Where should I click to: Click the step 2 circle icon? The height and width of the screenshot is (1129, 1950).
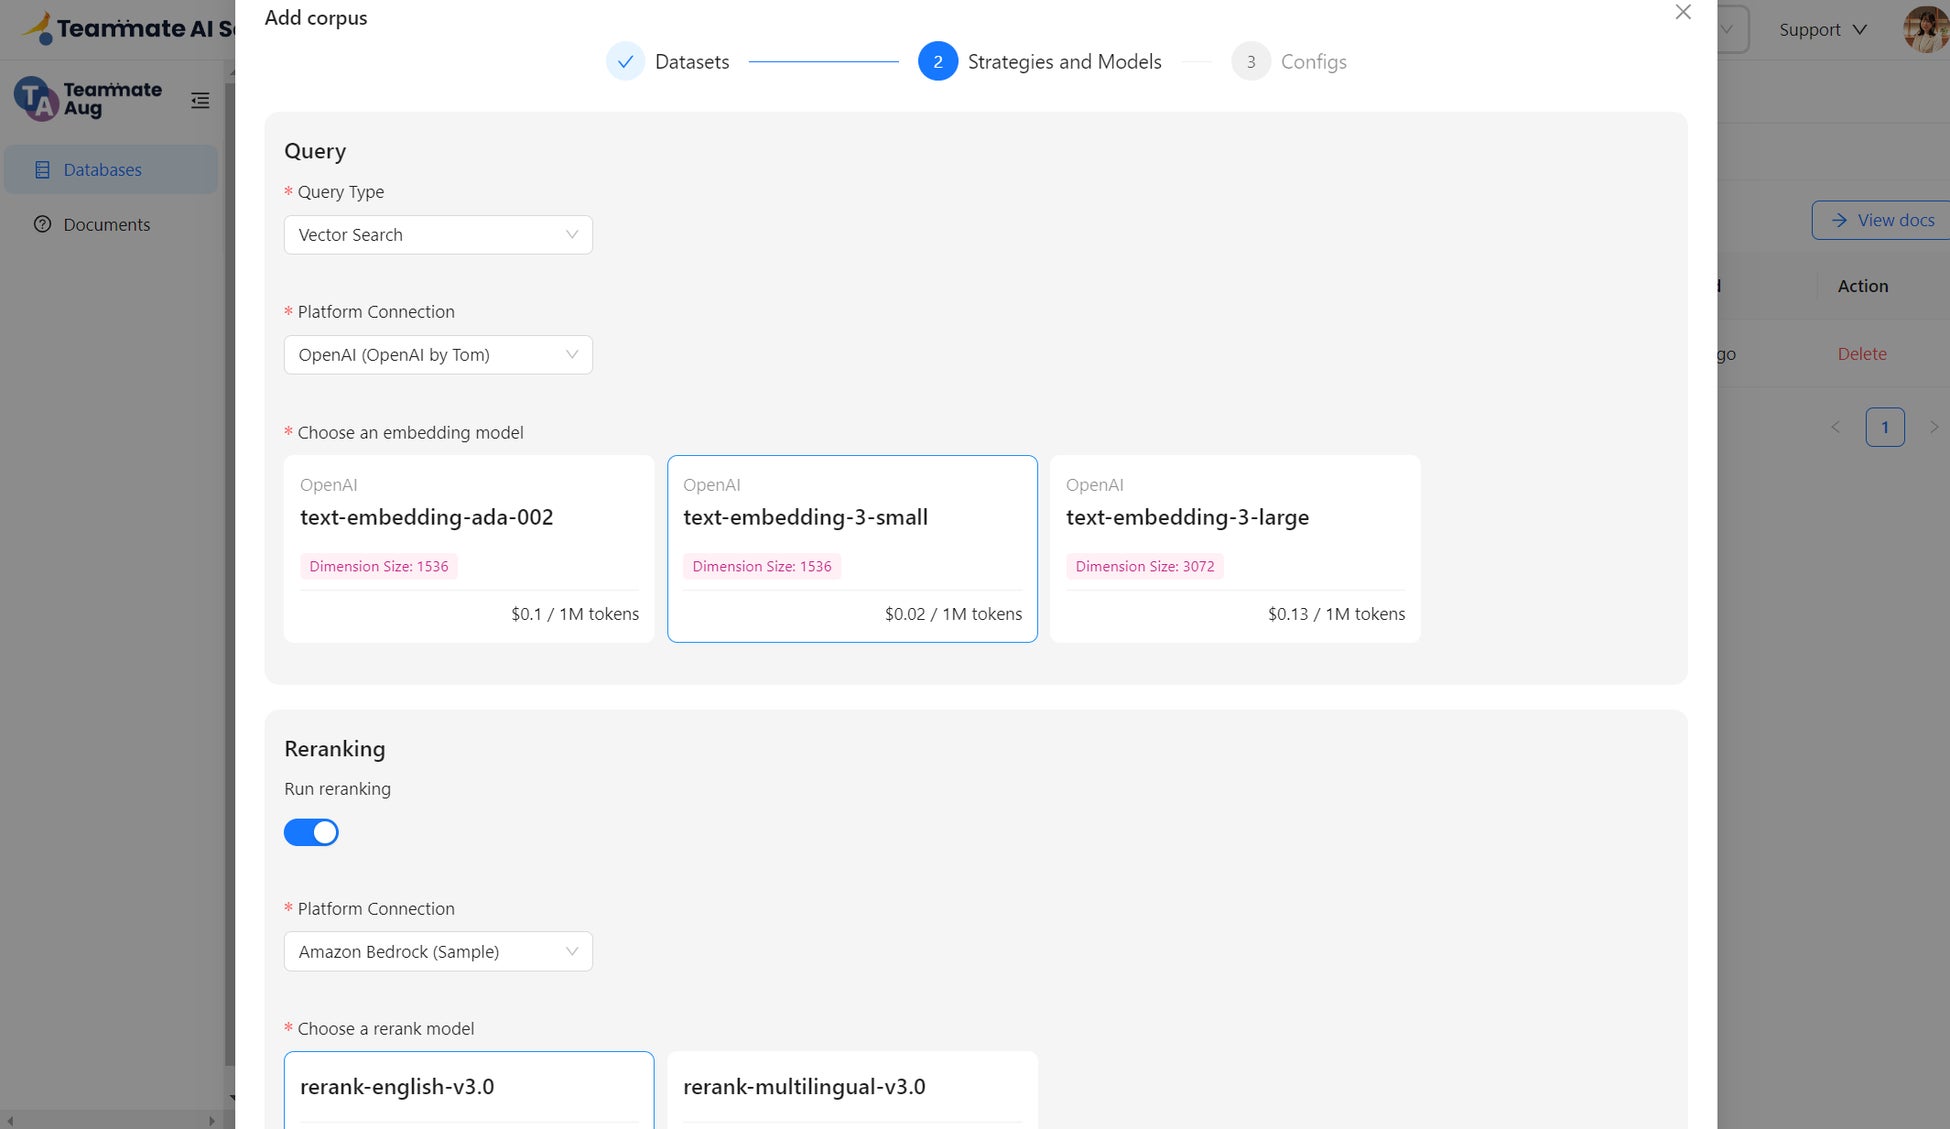(937, 61)
